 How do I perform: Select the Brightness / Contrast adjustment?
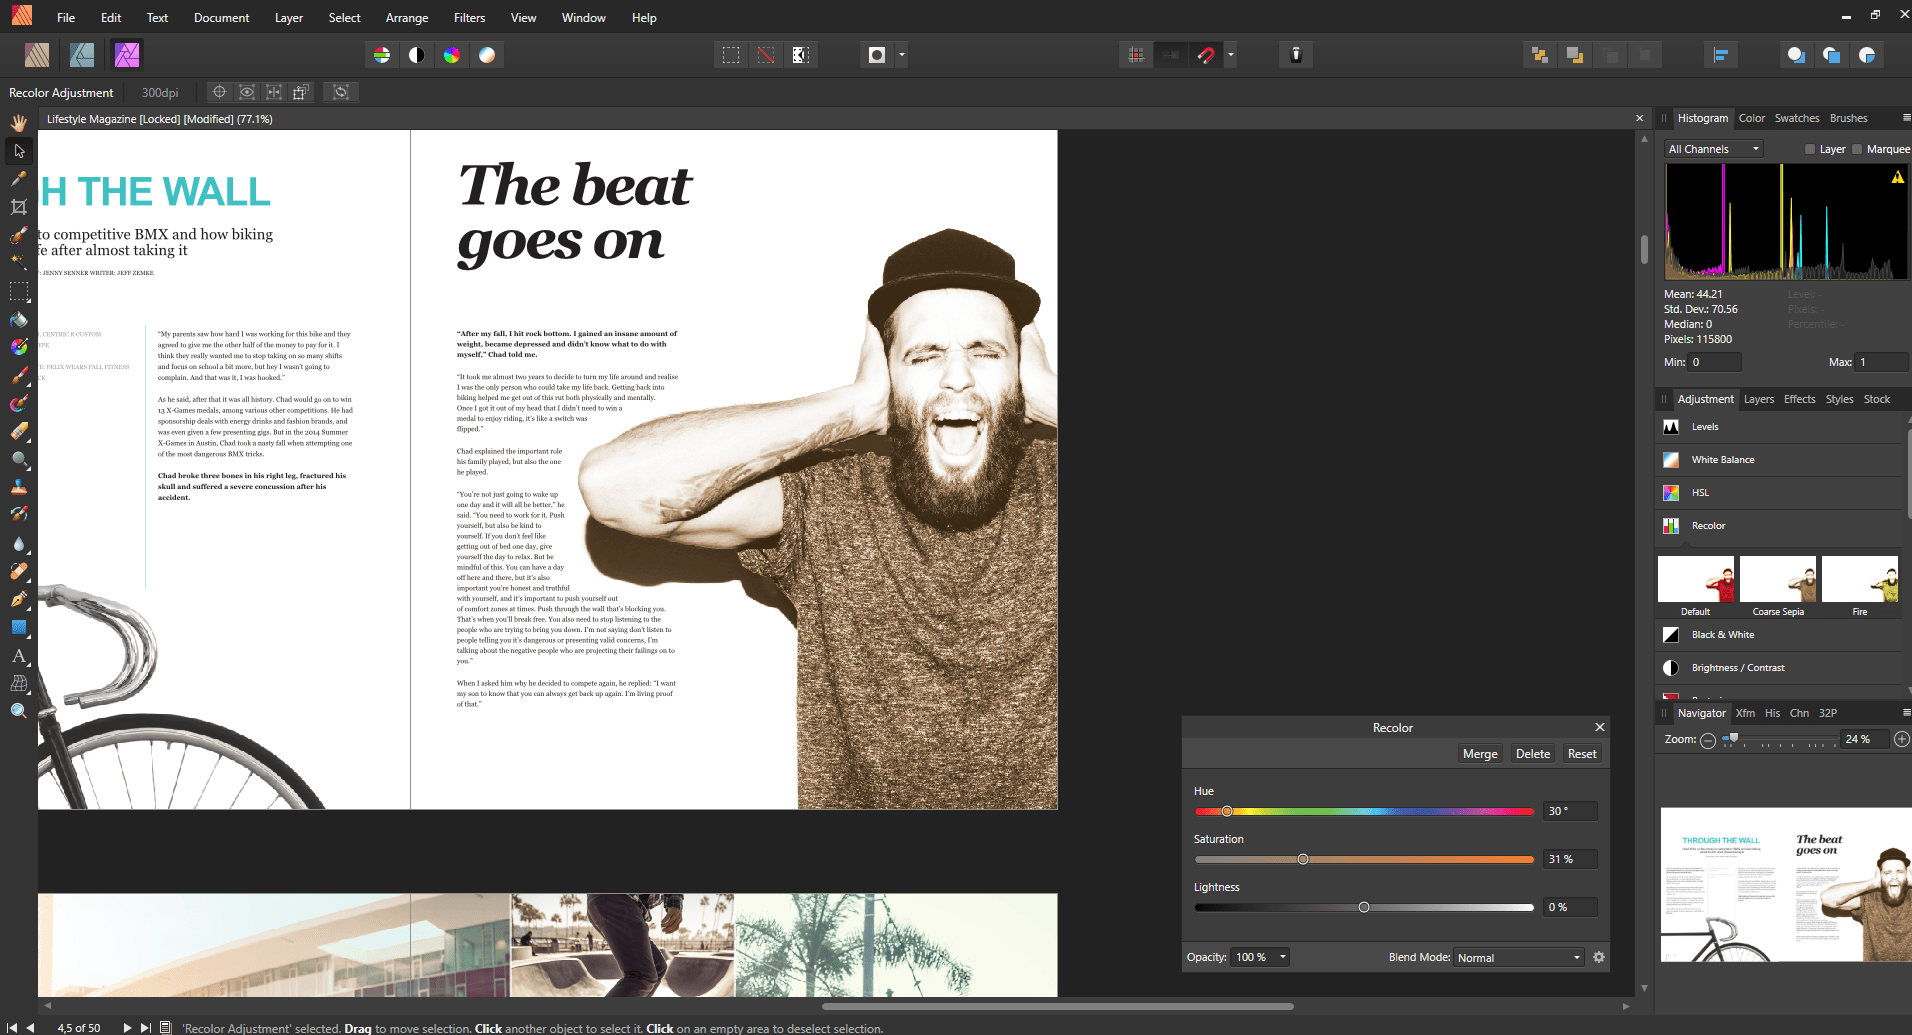pos(1780,668)
